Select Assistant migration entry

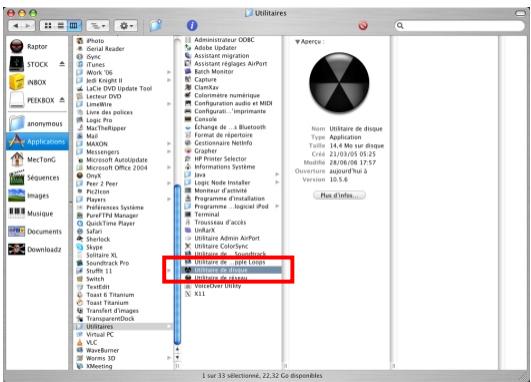coord(221,56)
